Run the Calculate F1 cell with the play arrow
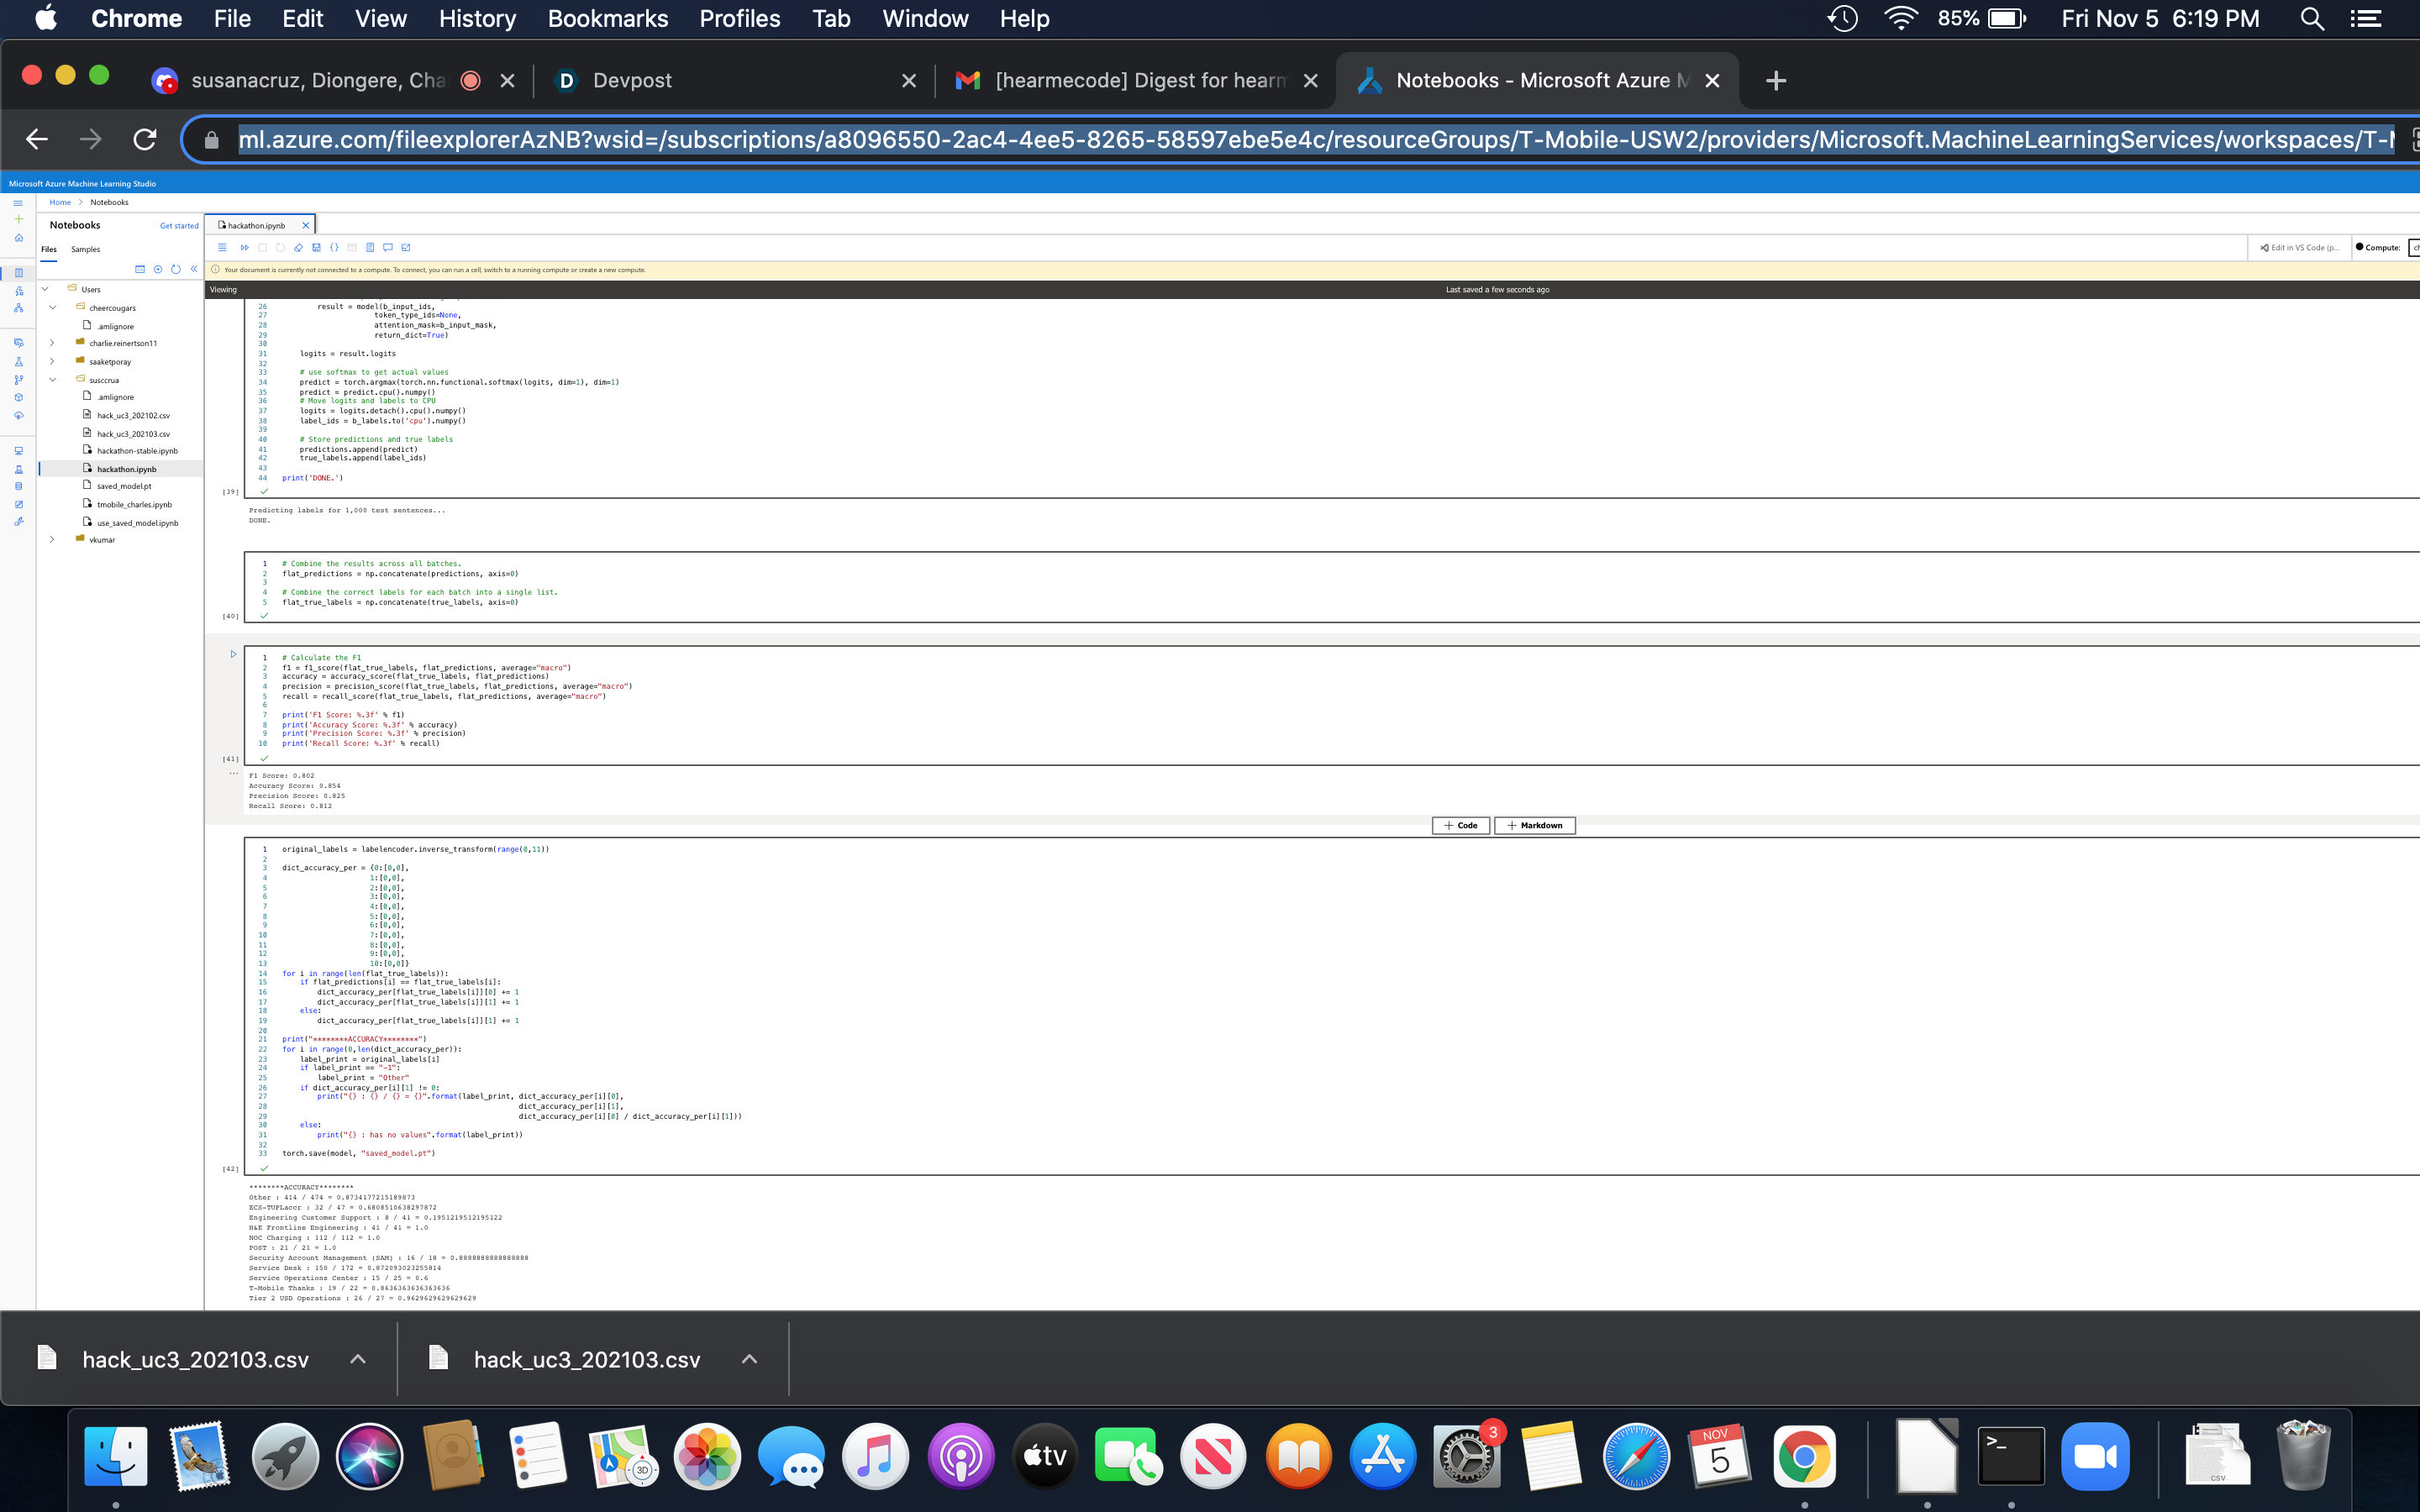The width and height of the screenshot is (2420, 1512). click(x=233, y=654)
